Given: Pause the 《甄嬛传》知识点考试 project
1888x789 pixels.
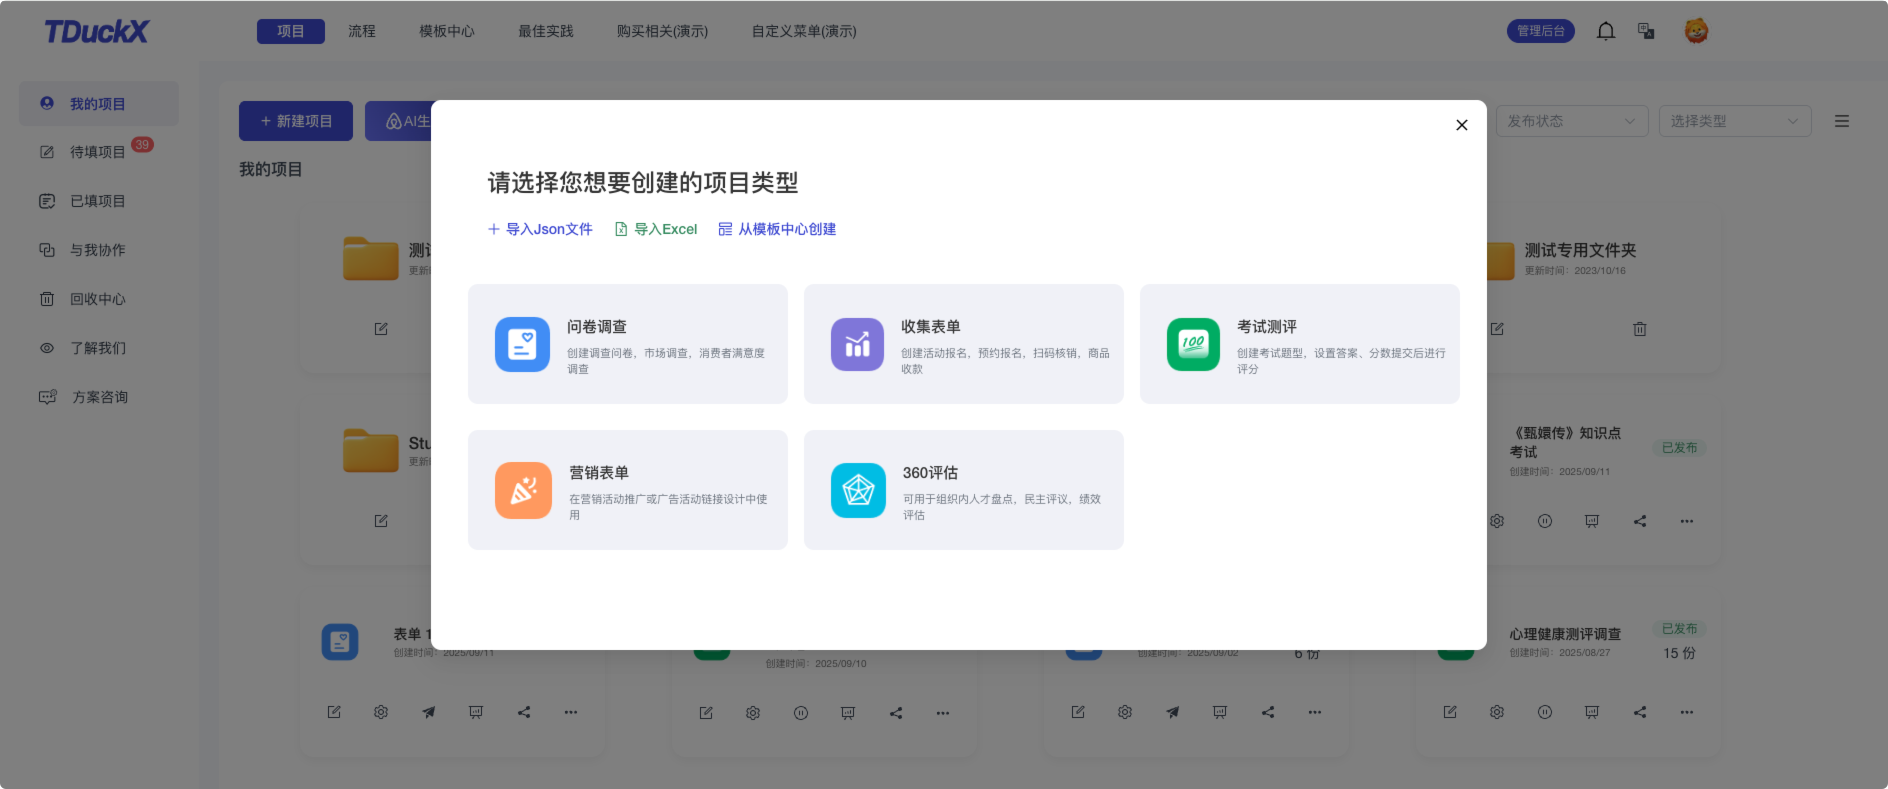Looking at the screenshot, I should click(x=1545, y=521).
